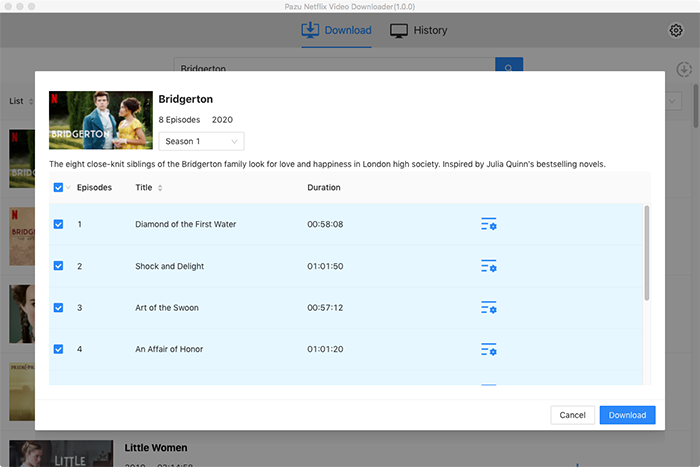
Task: Click the title An Affair of Honor
Action: tap(169, 349)
